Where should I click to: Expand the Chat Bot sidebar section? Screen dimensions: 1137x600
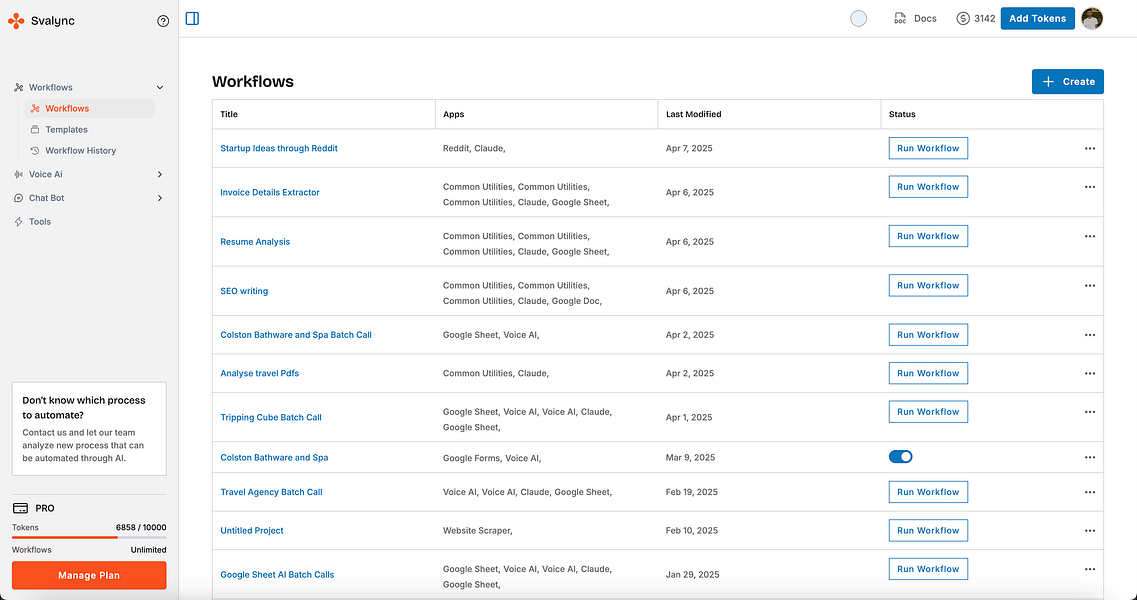coord(160,198)
